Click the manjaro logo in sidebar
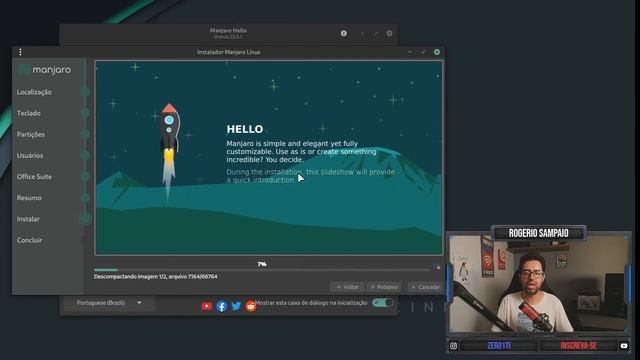 coord(45,70)
